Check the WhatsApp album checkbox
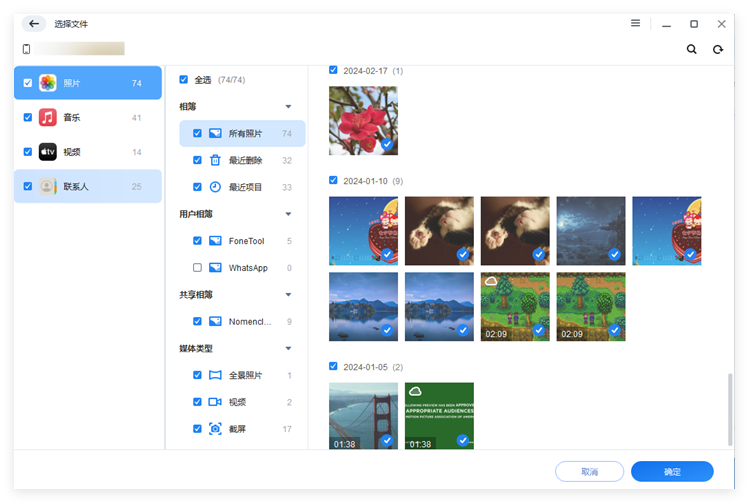 coord(197,268)
